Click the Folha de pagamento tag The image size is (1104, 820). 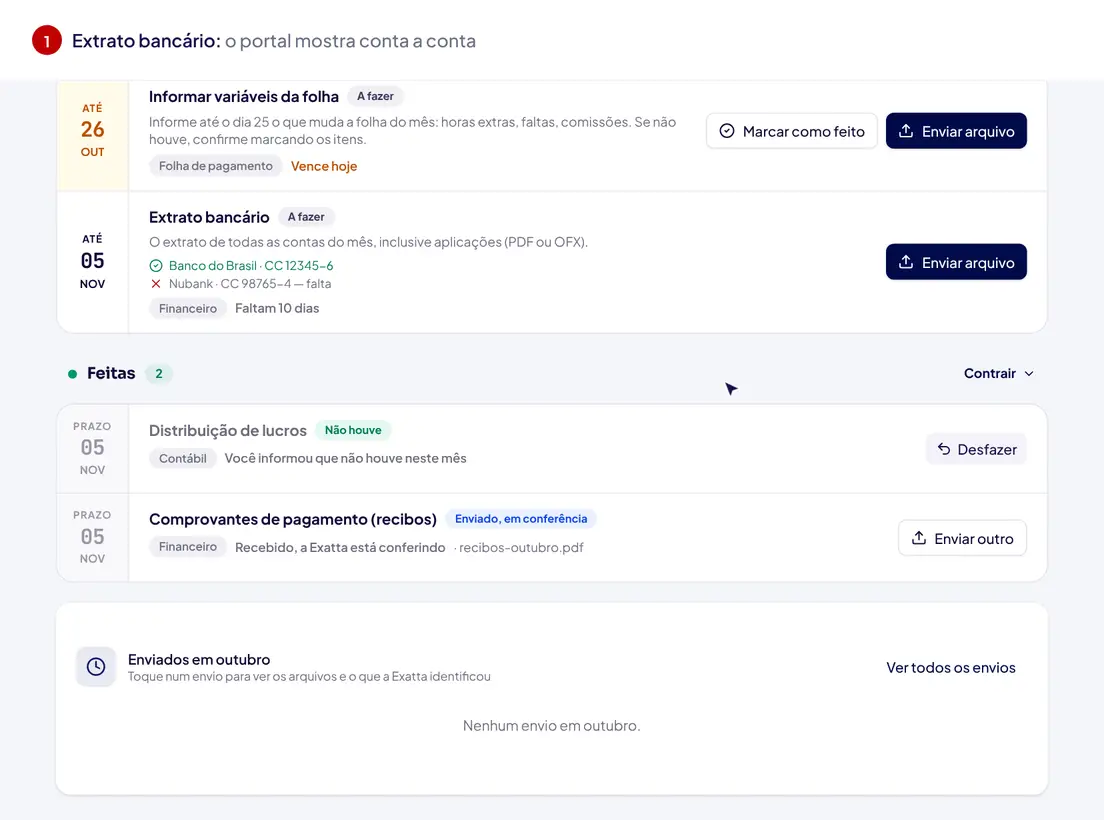coord(215,166)
